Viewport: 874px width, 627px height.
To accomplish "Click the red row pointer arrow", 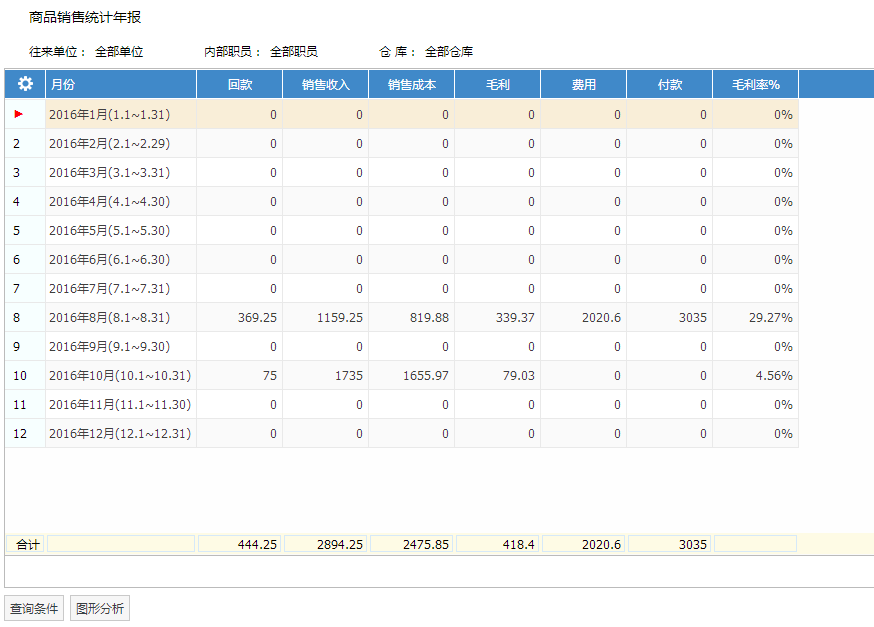I will 18,114.
